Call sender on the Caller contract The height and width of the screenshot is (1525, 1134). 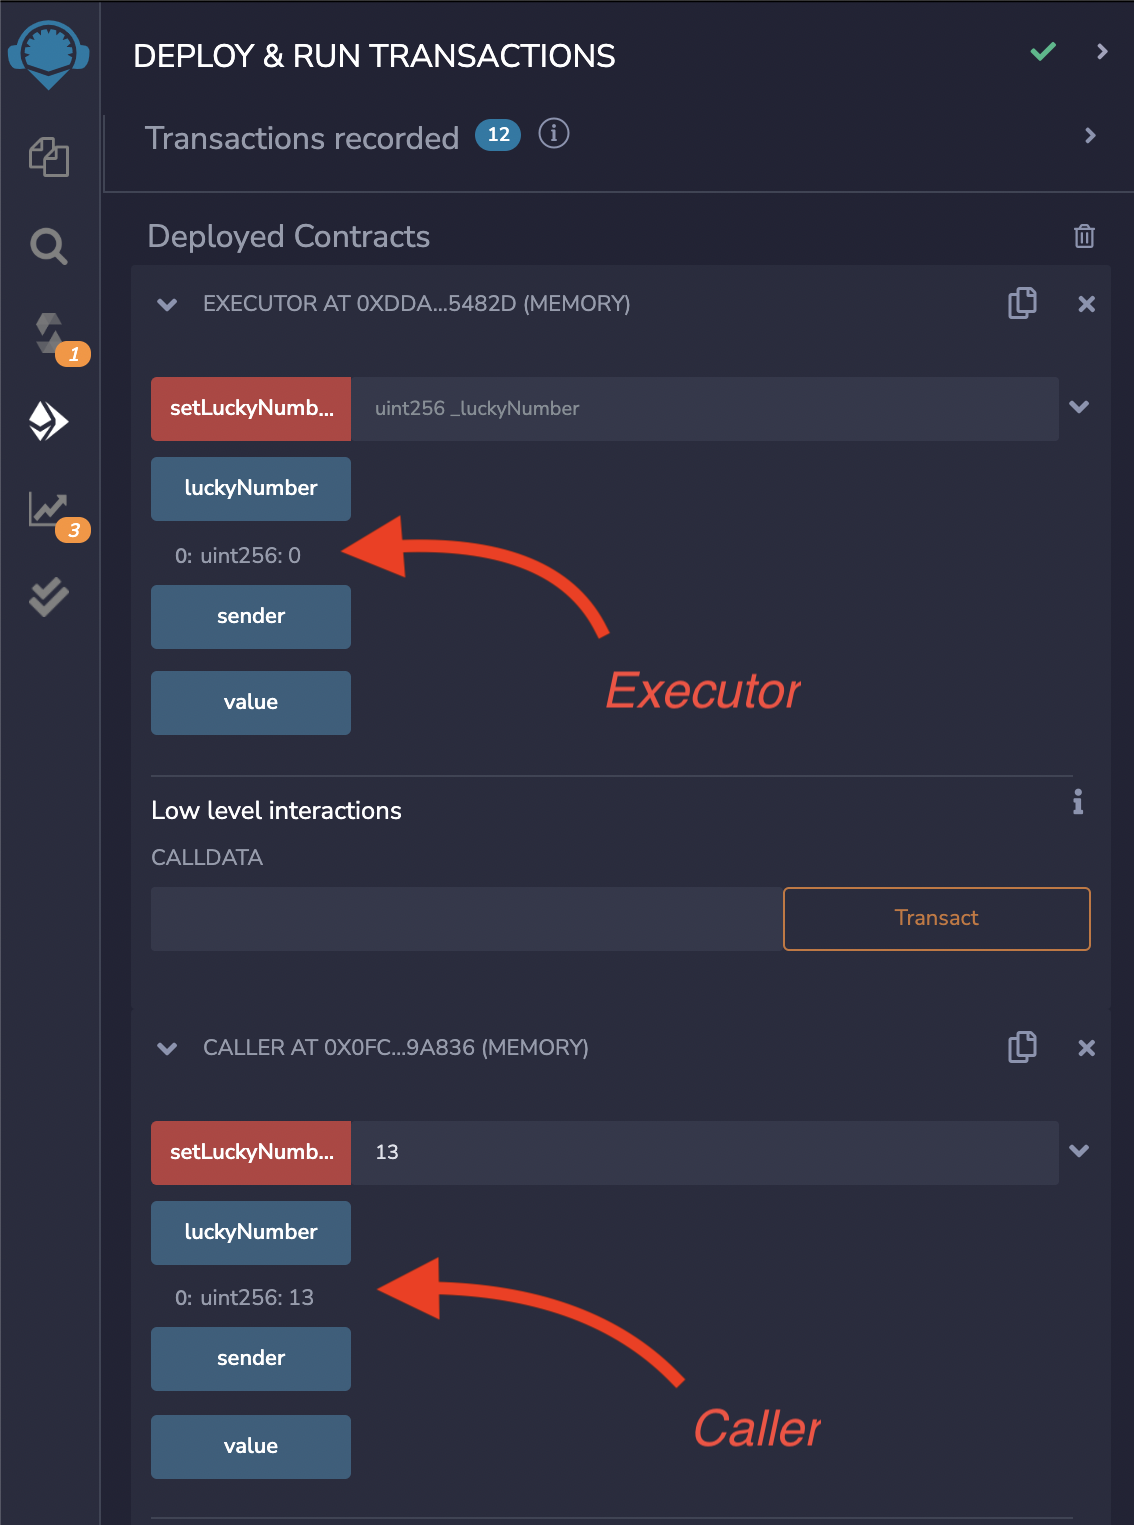tap(250, 1358)
